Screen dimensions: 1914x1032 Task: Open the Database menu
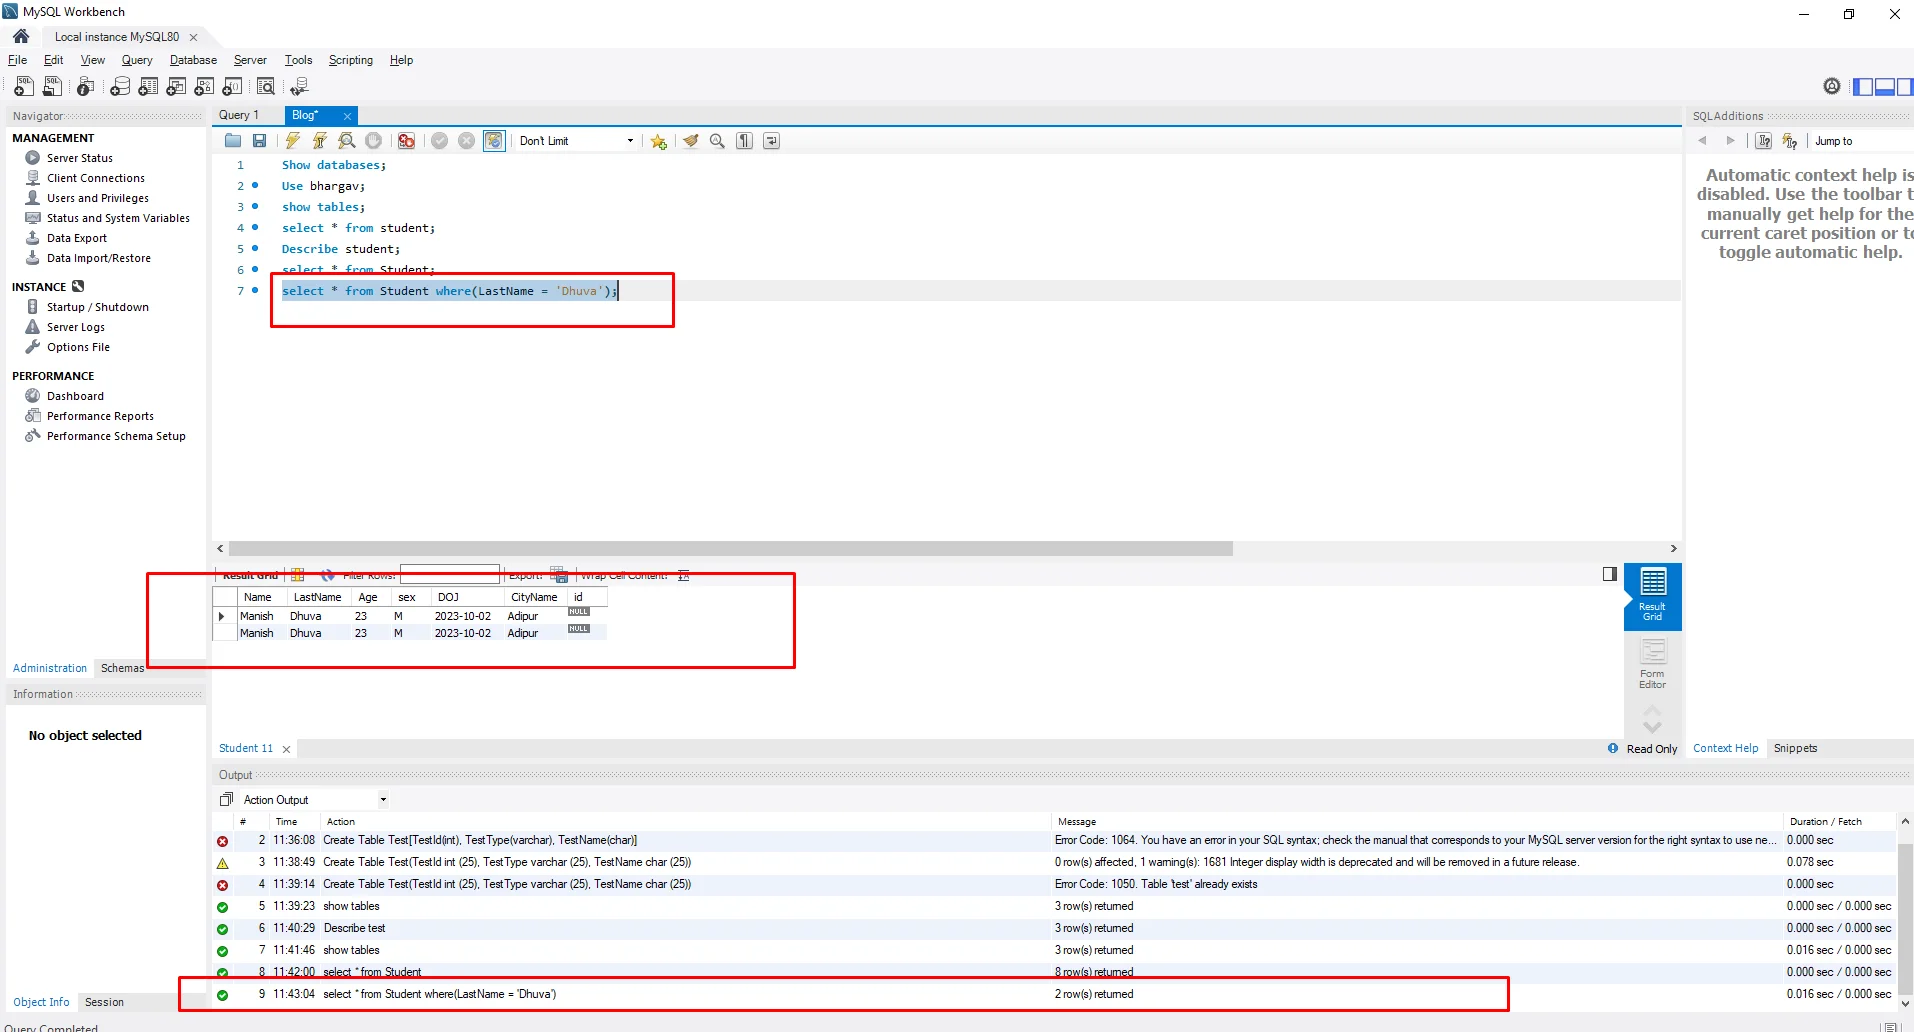(193, 60)
